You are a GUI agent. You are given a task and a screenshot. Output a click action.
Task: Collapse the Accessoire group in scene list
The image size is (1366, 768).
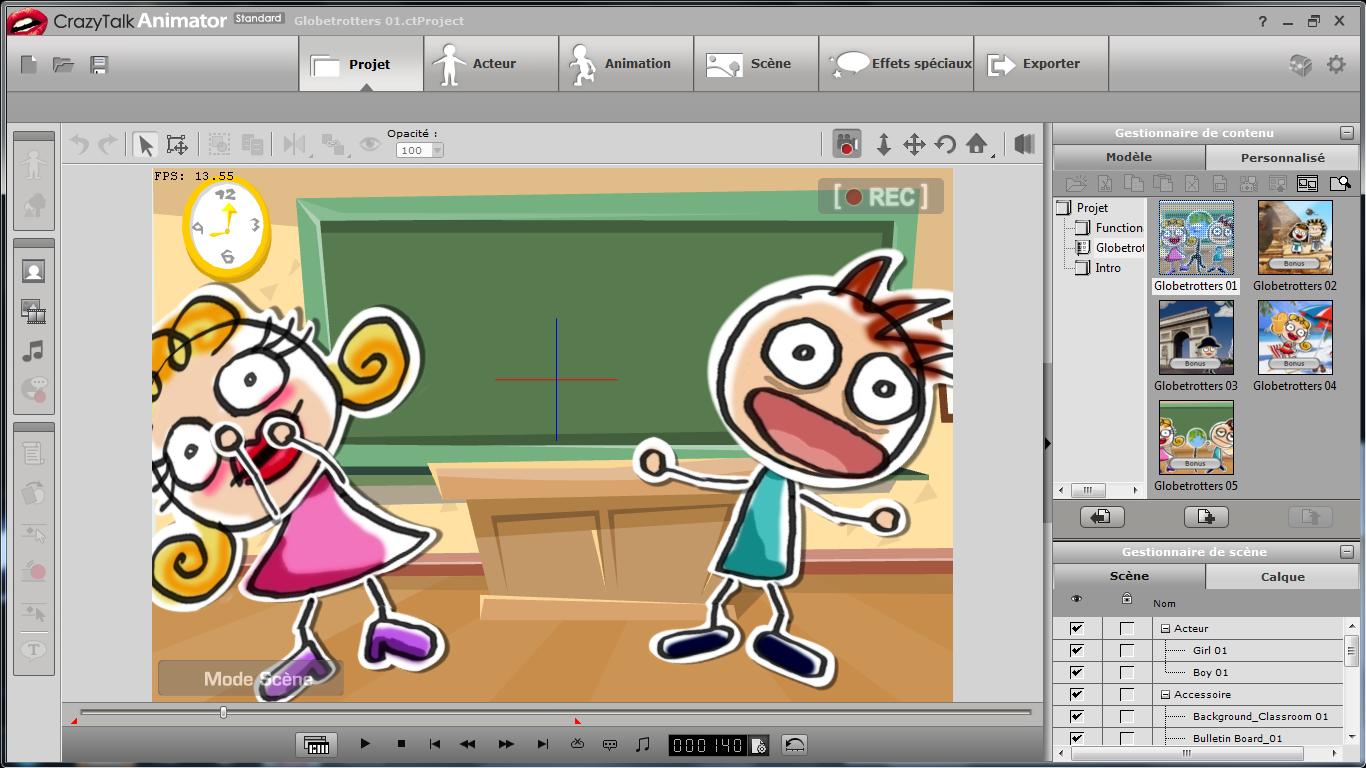pyautogui.click(x=1165, y=695)
